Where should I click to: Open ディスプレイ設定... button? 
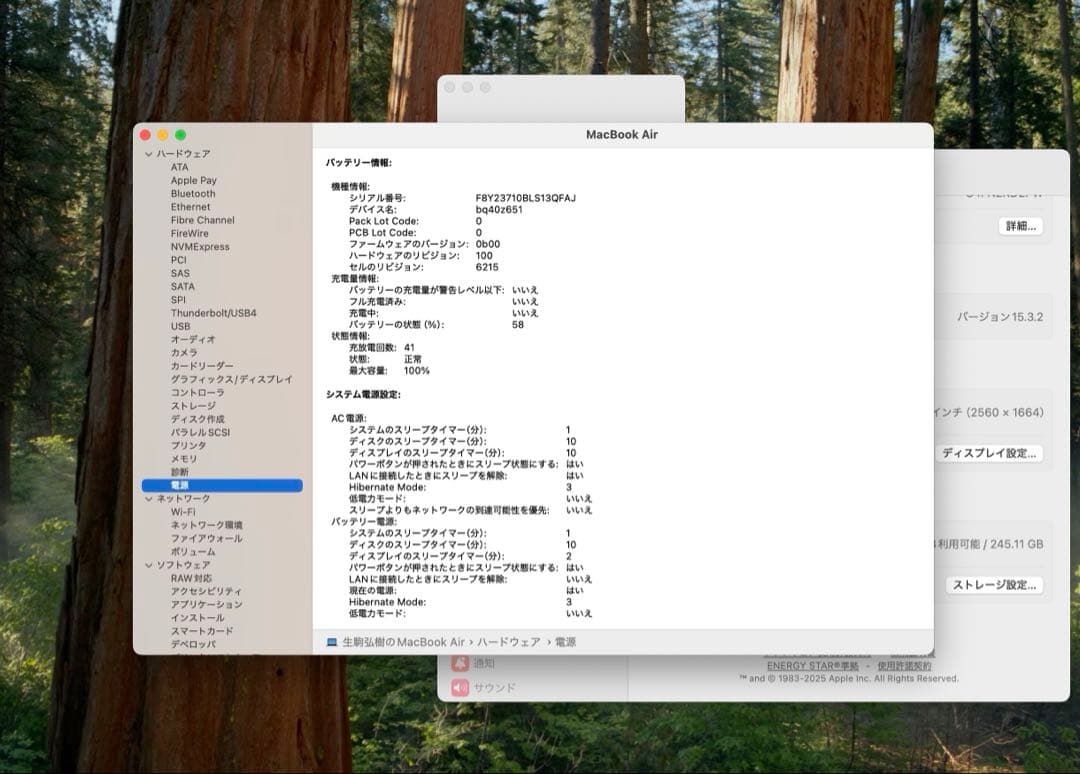pos(990,453)
